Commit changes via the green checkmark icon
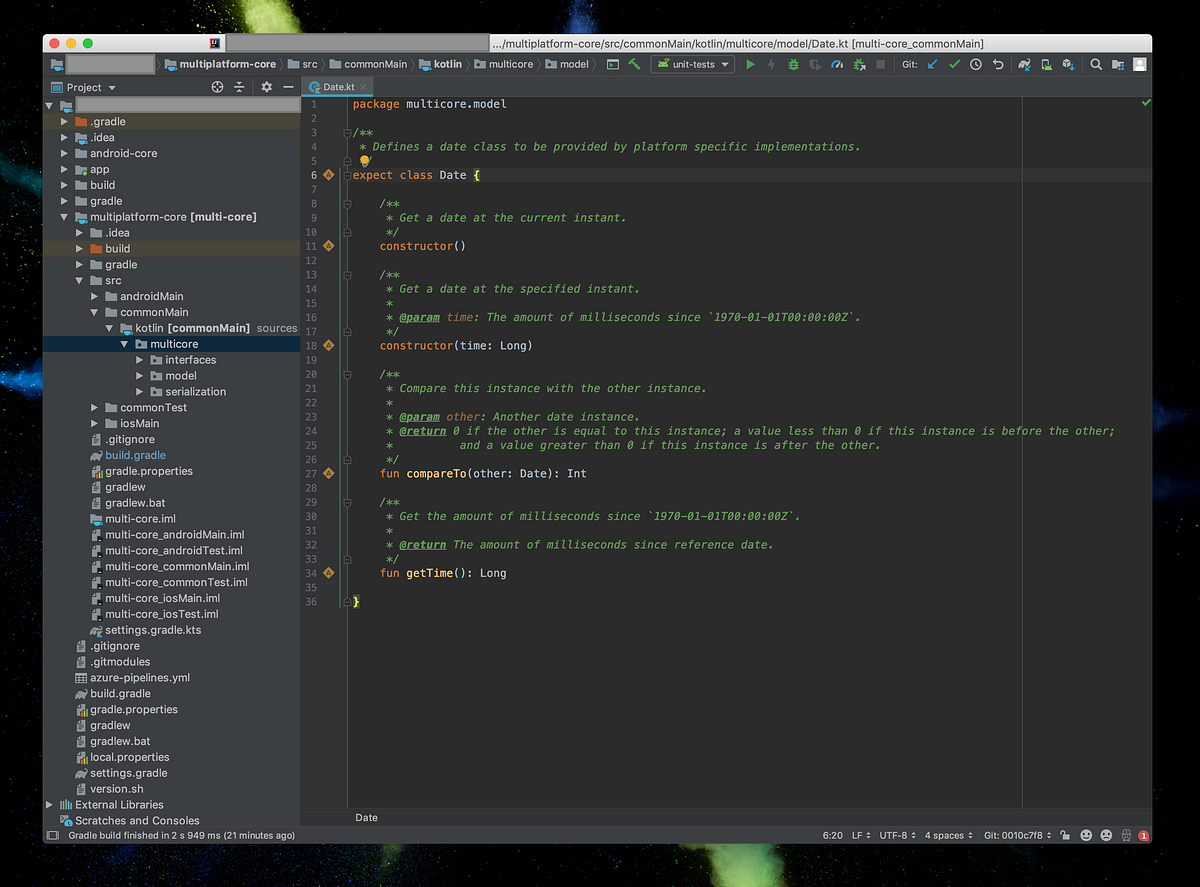1200x887 pixels. point(955,63)
